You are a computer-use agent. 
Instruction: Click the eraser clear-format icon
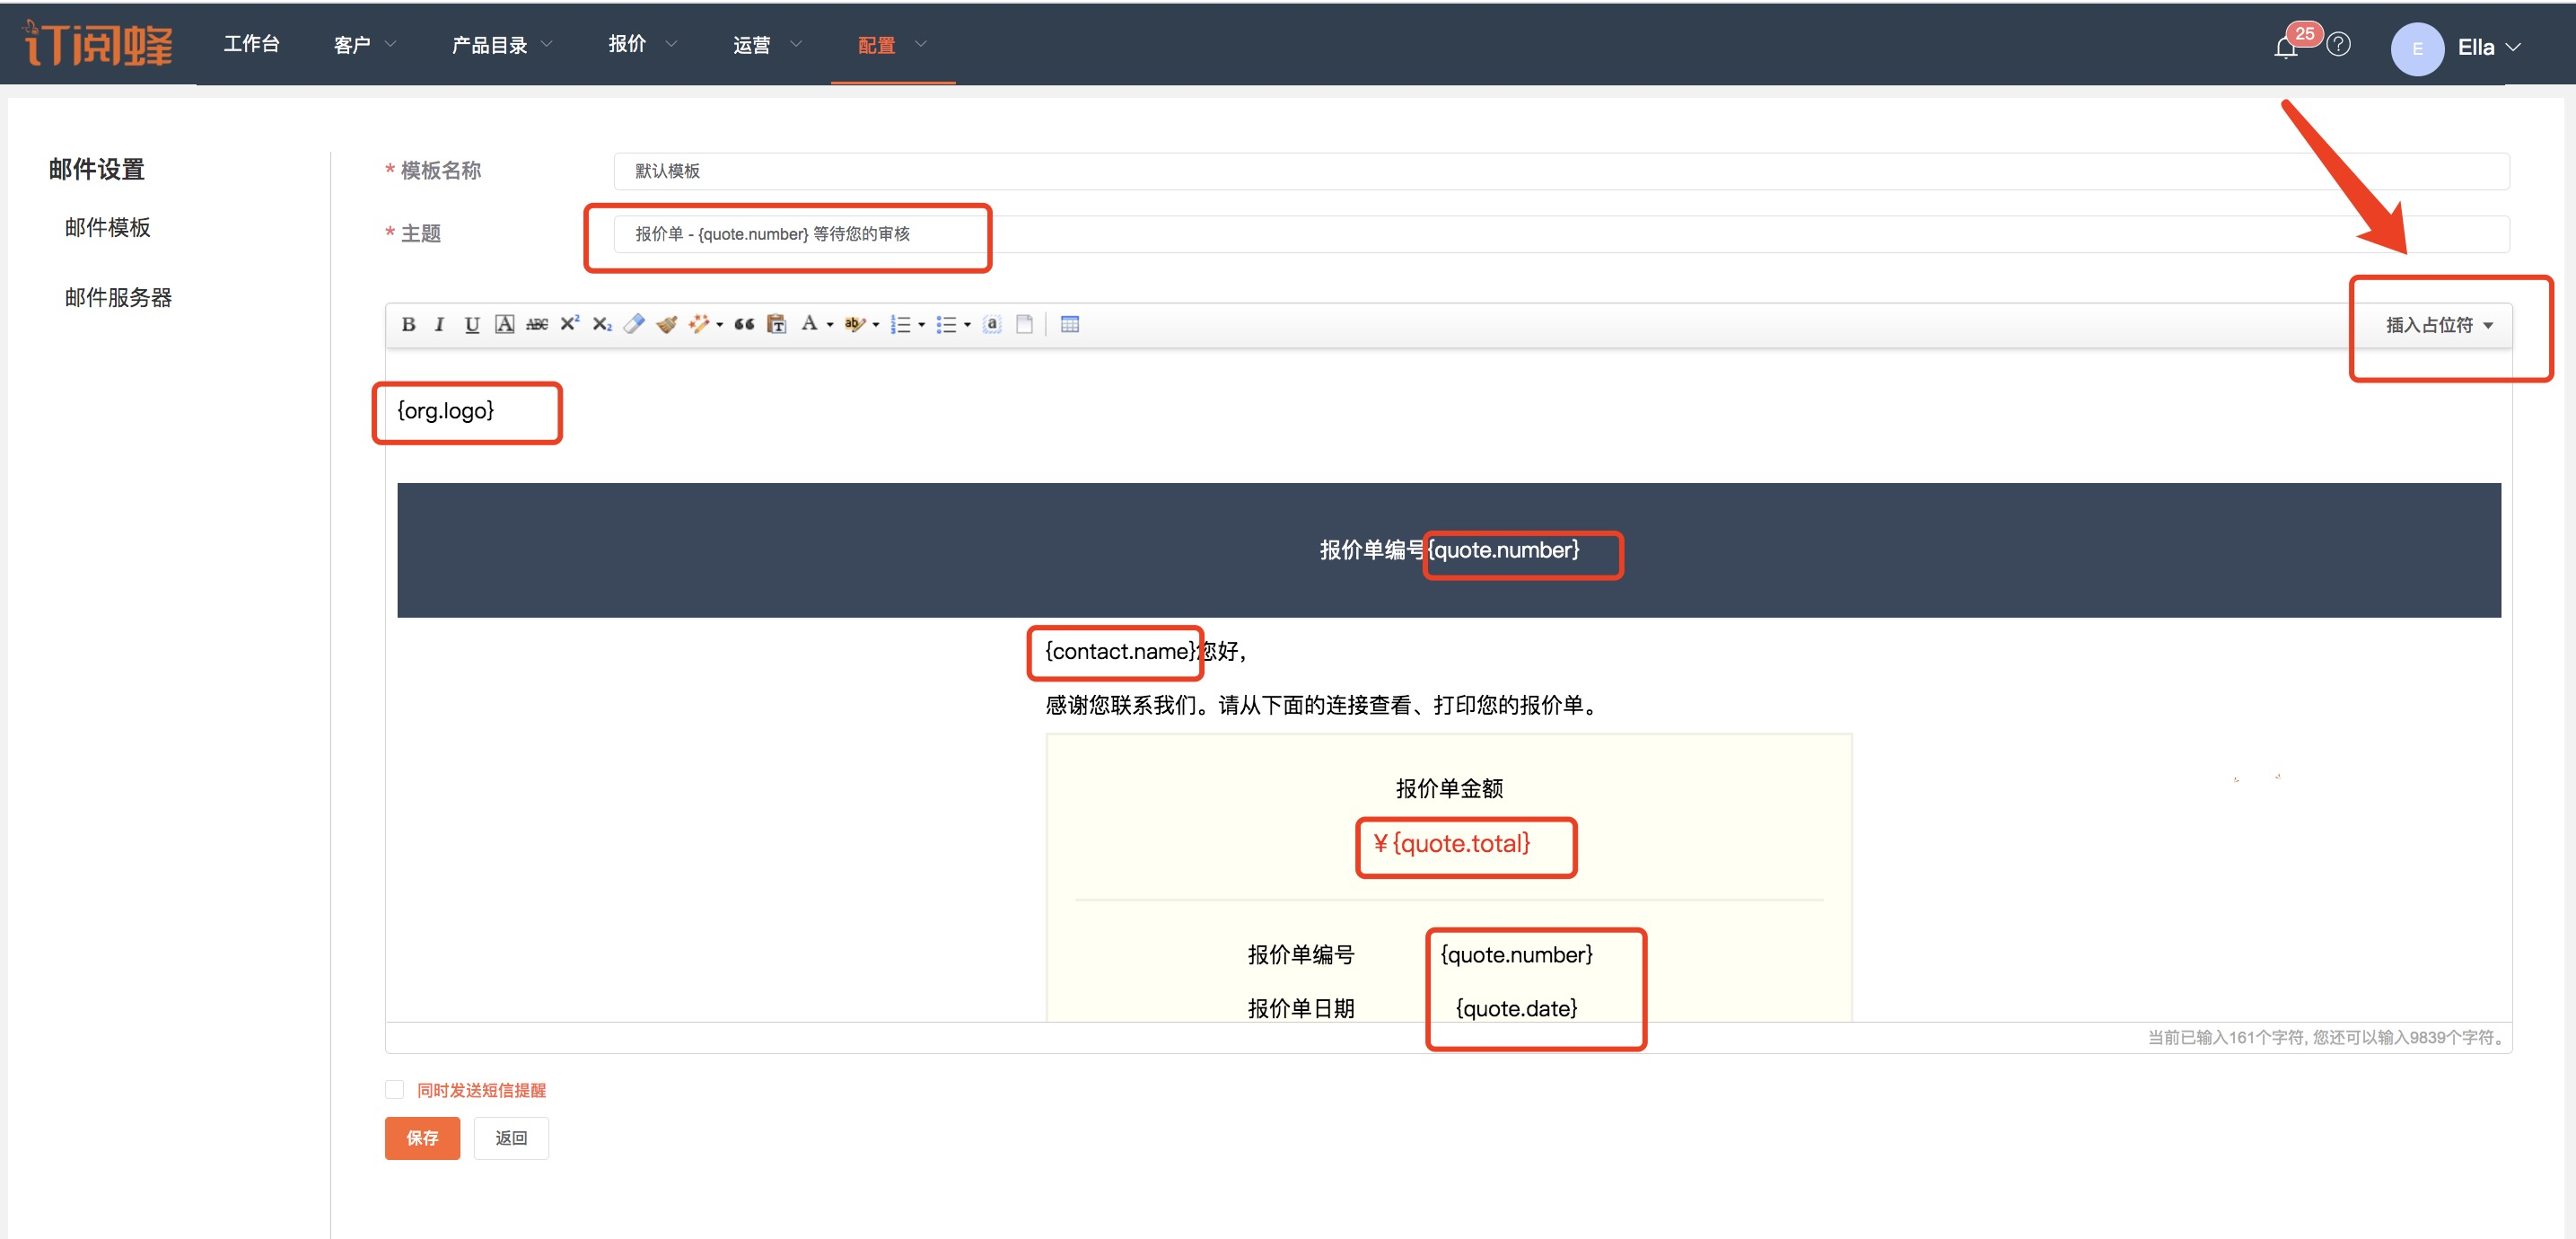[x=634, y=324]
